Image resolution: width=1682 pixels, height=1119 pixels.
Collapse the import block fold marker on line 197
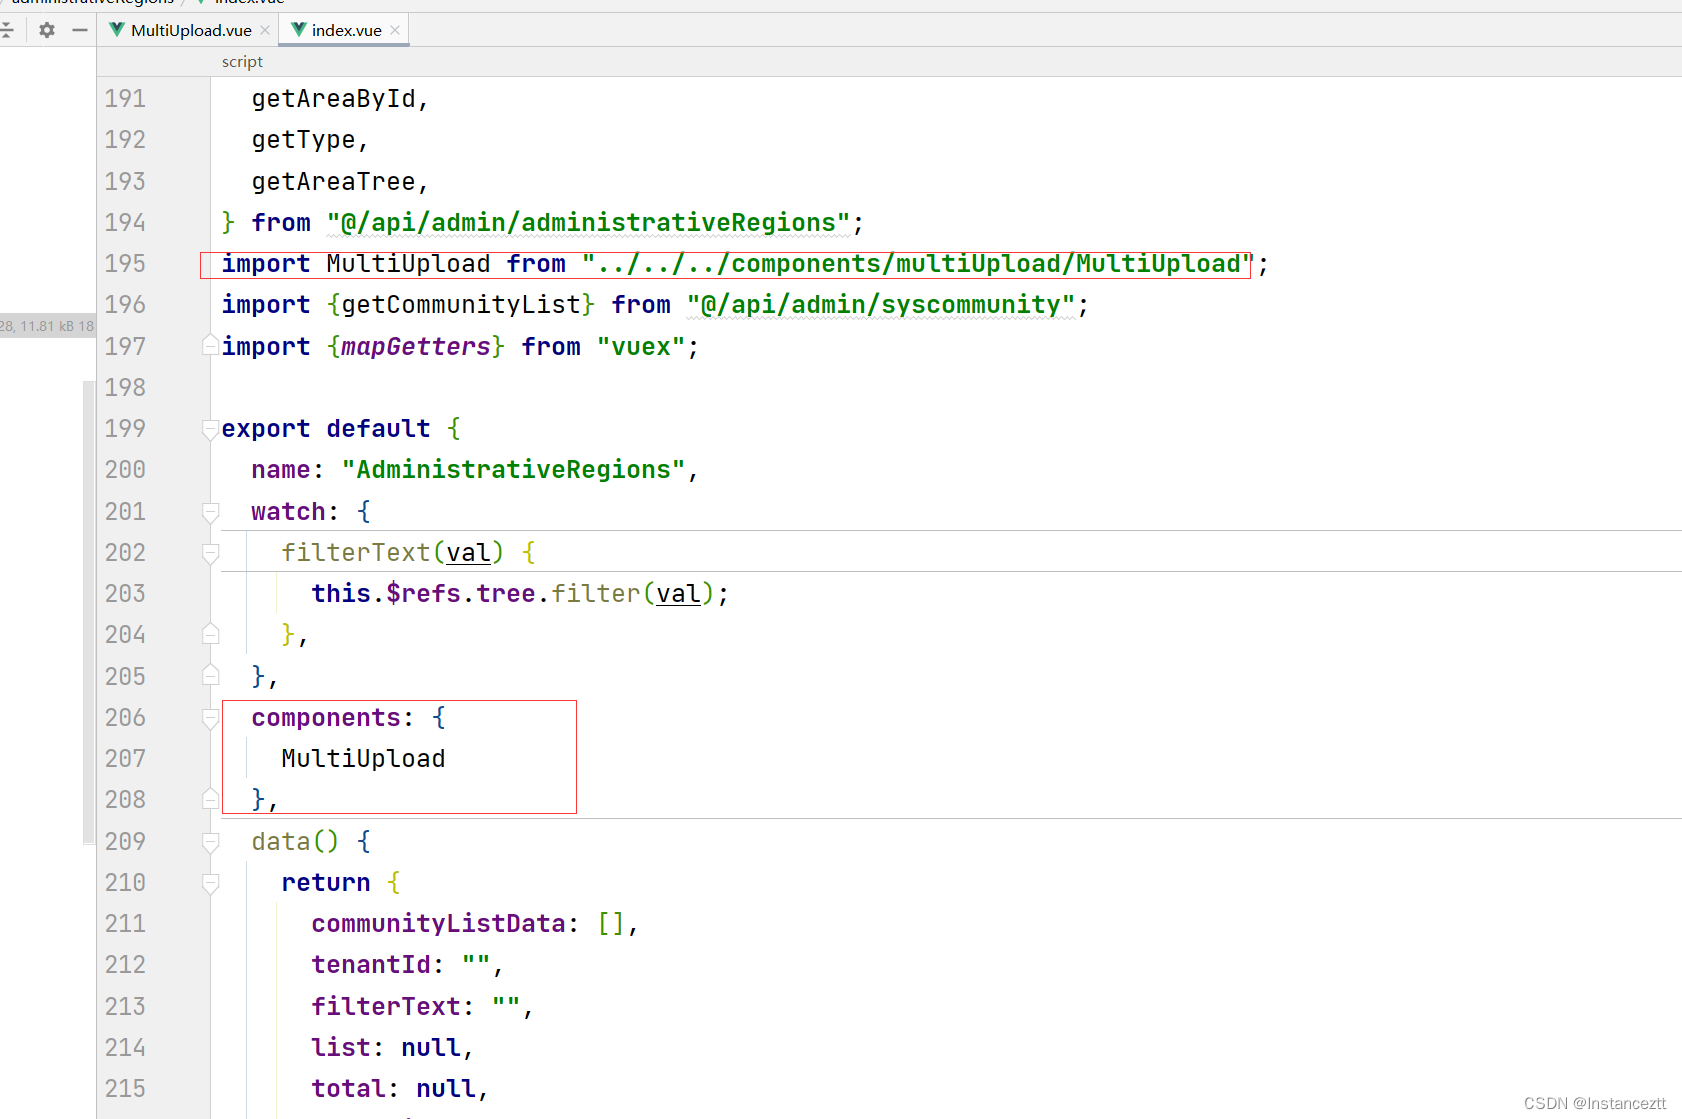[x=210, y=346]
